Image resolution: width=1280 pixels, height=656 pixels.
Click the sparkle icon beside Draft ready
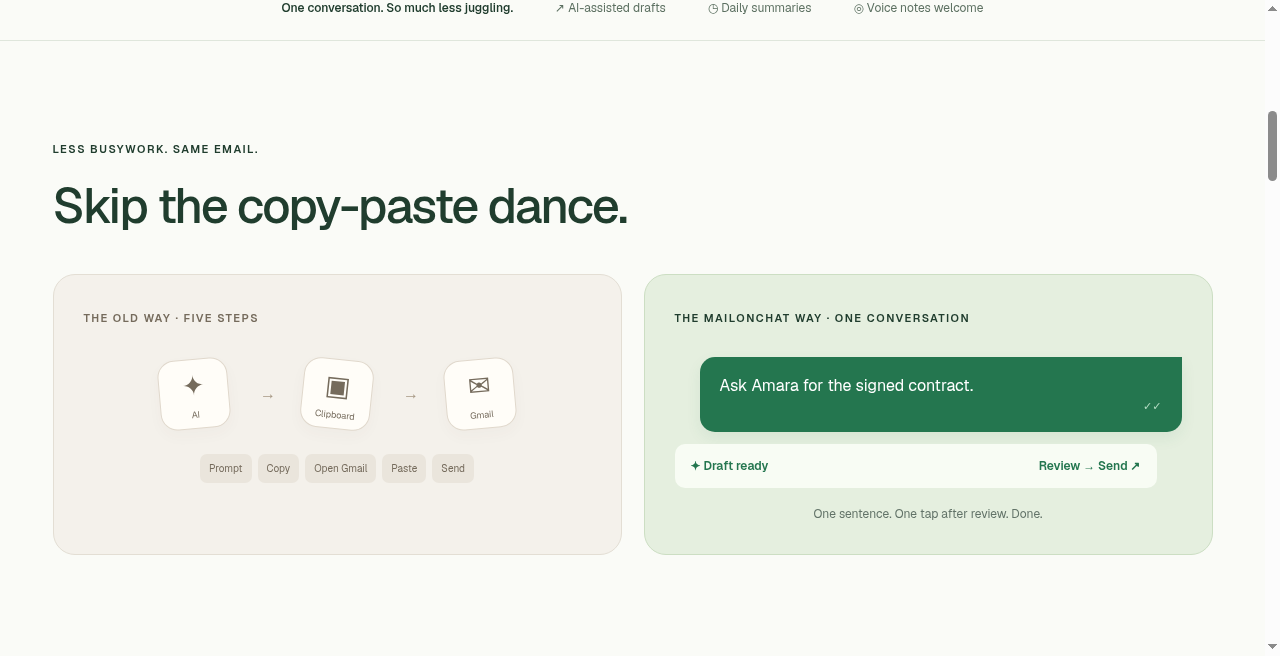pos(695,466)
